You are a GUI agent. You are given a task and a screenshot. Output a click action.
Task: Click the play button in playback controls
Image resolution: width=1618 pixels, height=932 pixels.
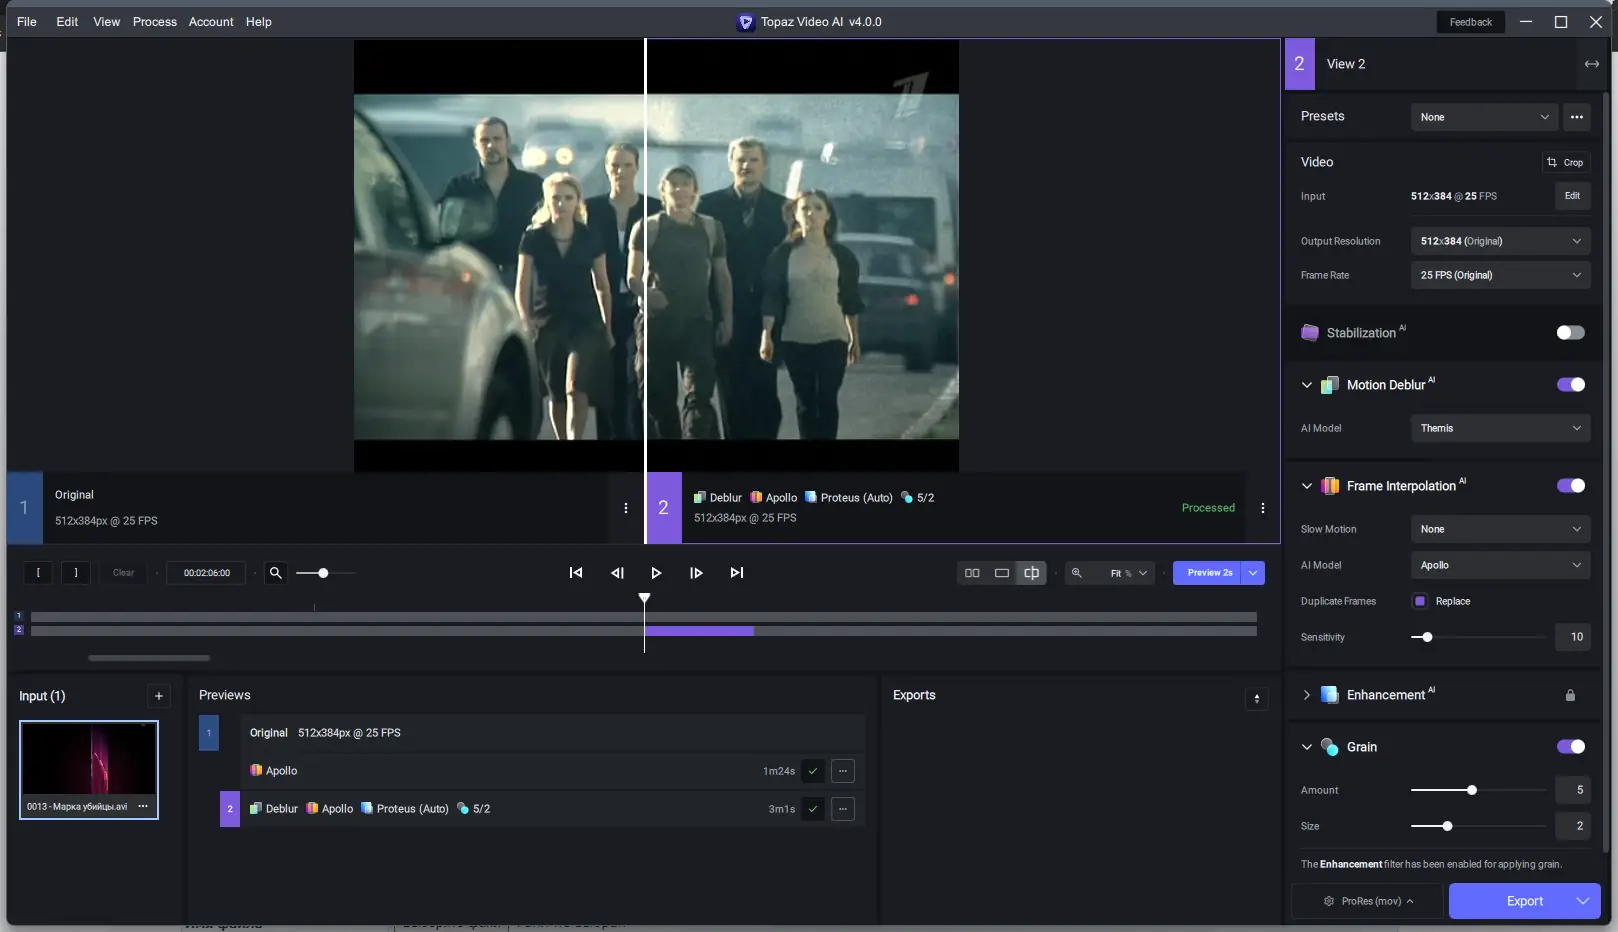(x=656, y=573)
